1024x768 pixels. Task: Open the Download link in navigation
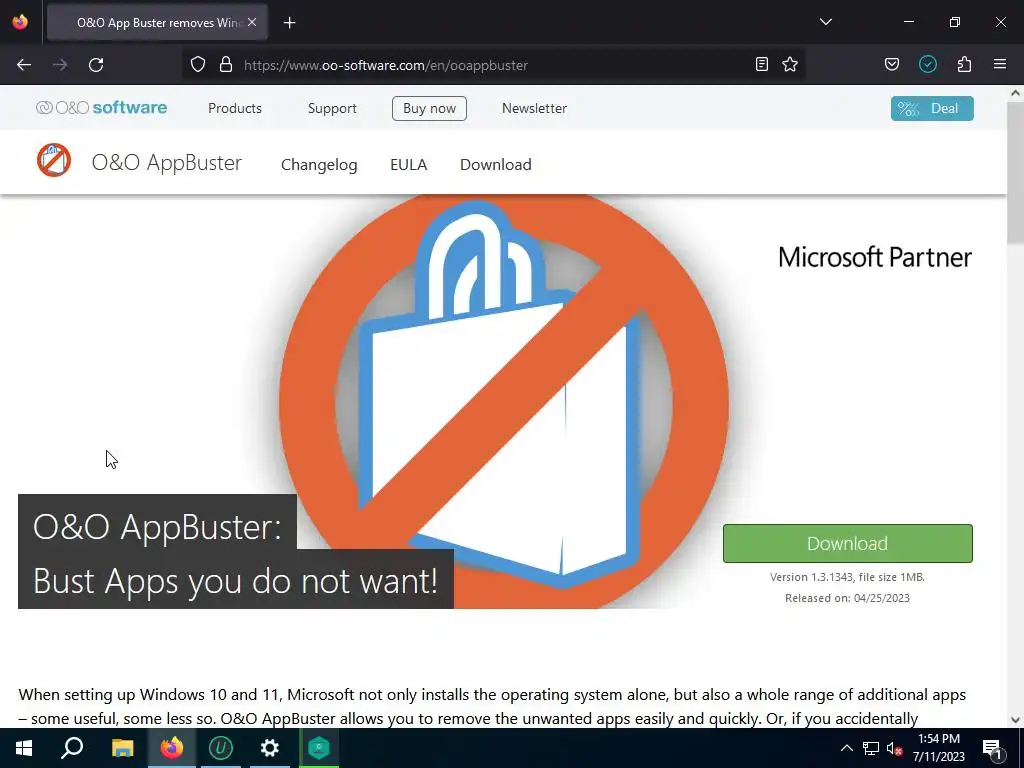pyautogui.click(x=496, y=165)
